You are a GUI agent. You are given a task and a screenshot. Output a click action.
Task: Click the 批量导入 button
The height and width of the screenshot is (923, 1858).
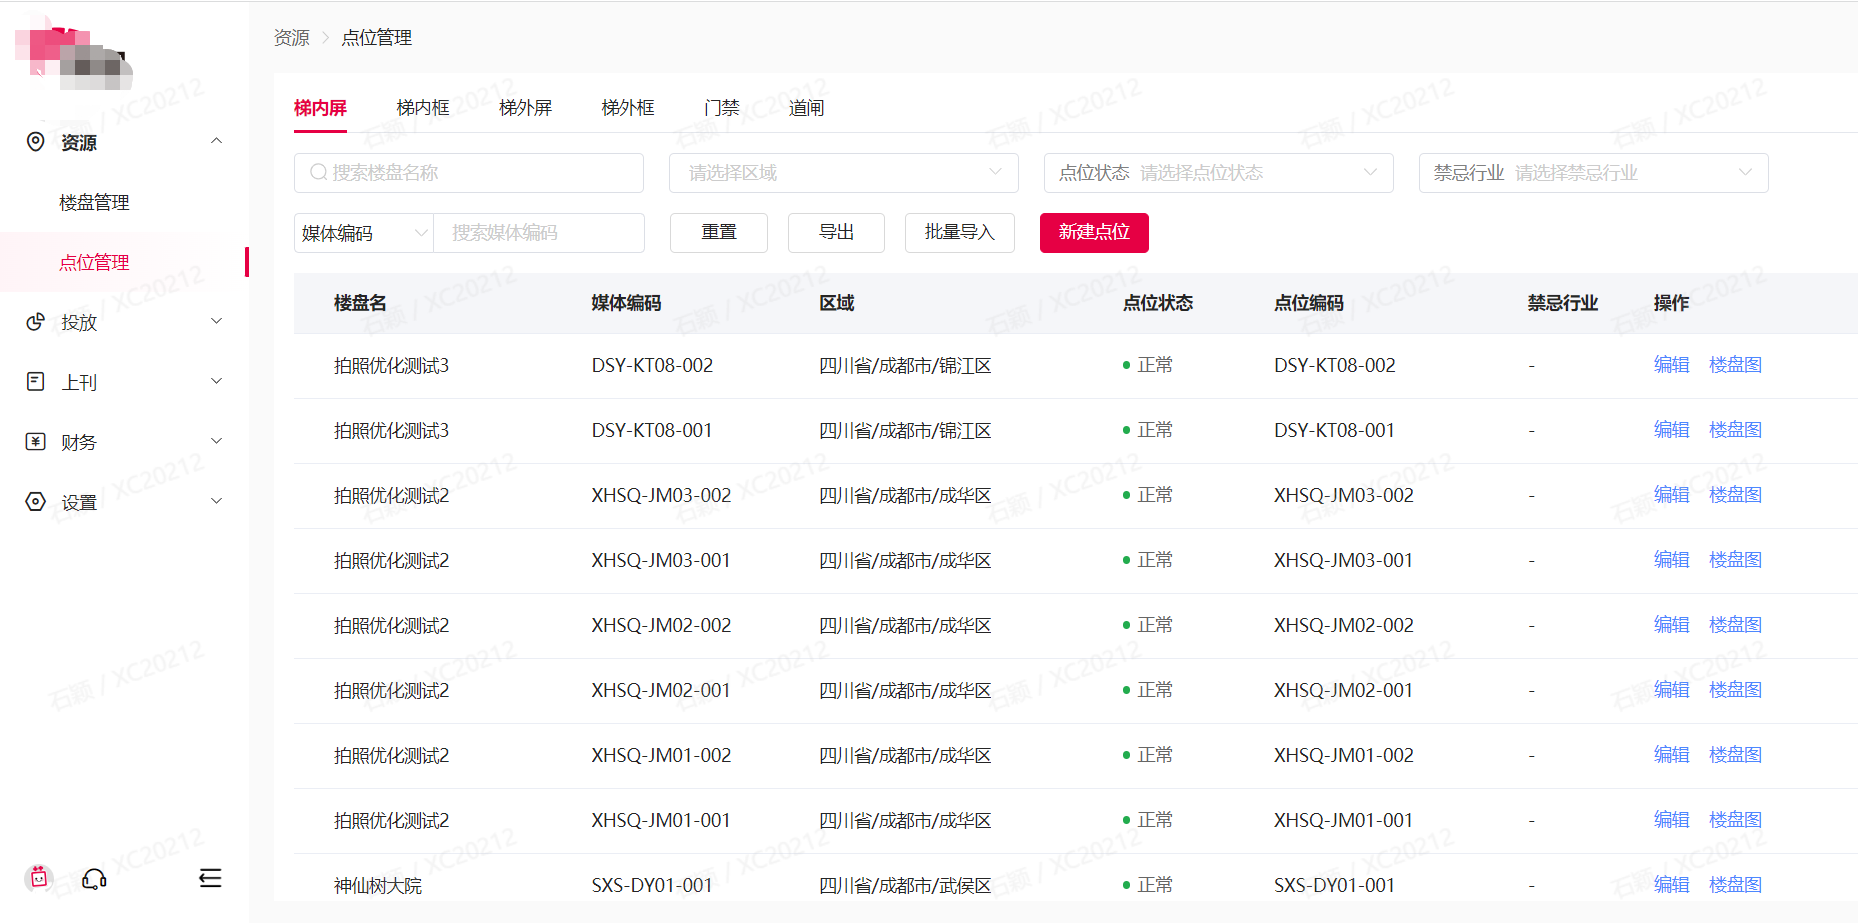(x=960, y=233)
